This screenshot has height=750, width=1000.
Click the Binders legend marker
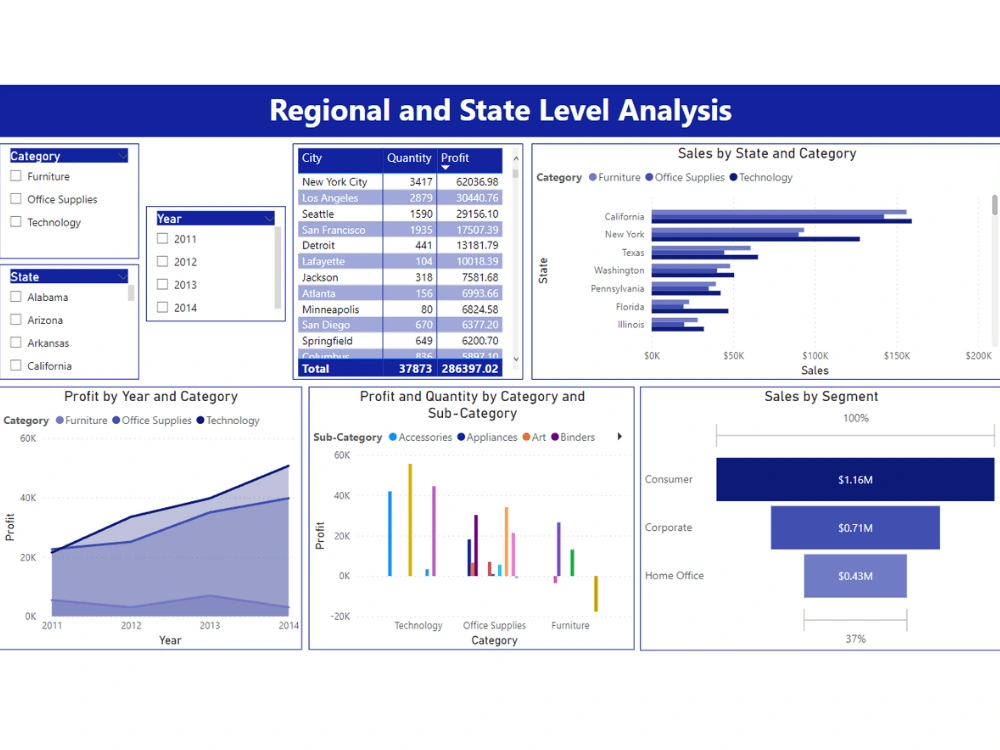tap(554, 437)
